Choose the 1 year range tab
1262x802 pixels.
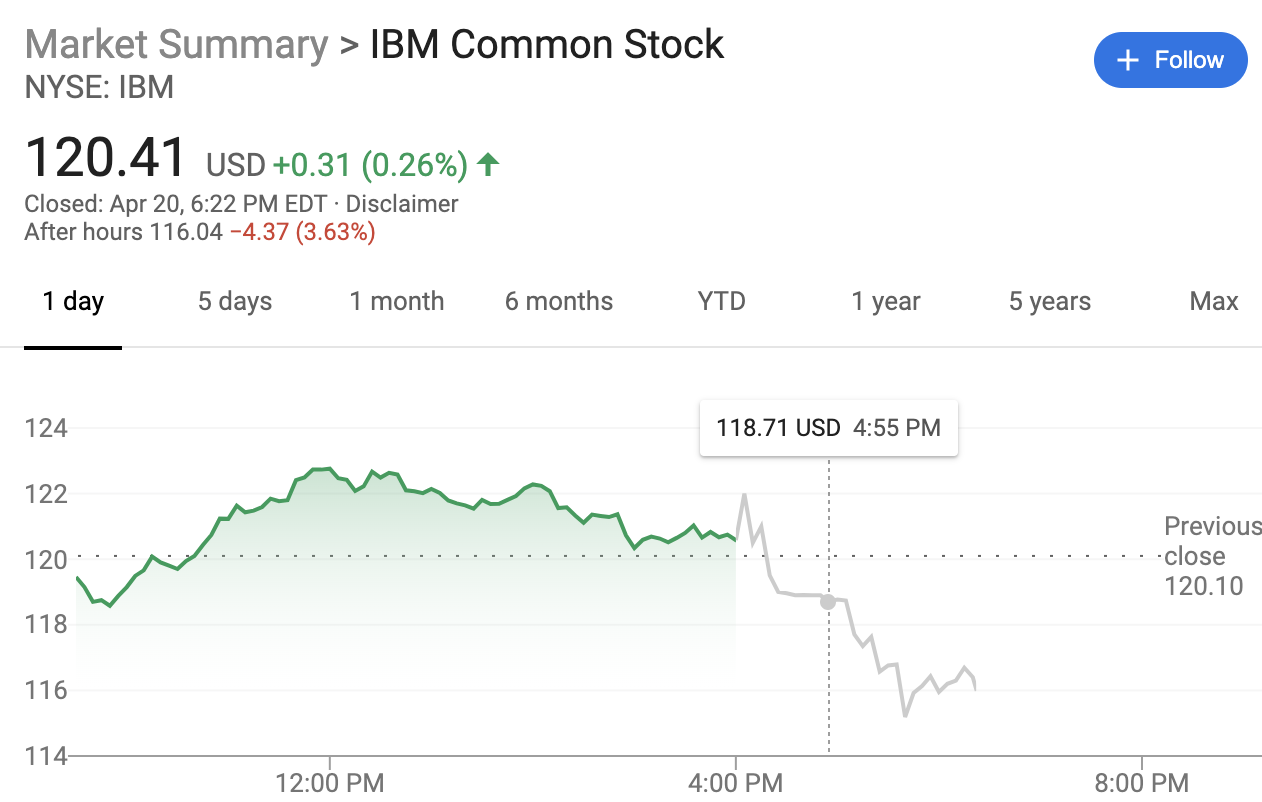point(886,301)
